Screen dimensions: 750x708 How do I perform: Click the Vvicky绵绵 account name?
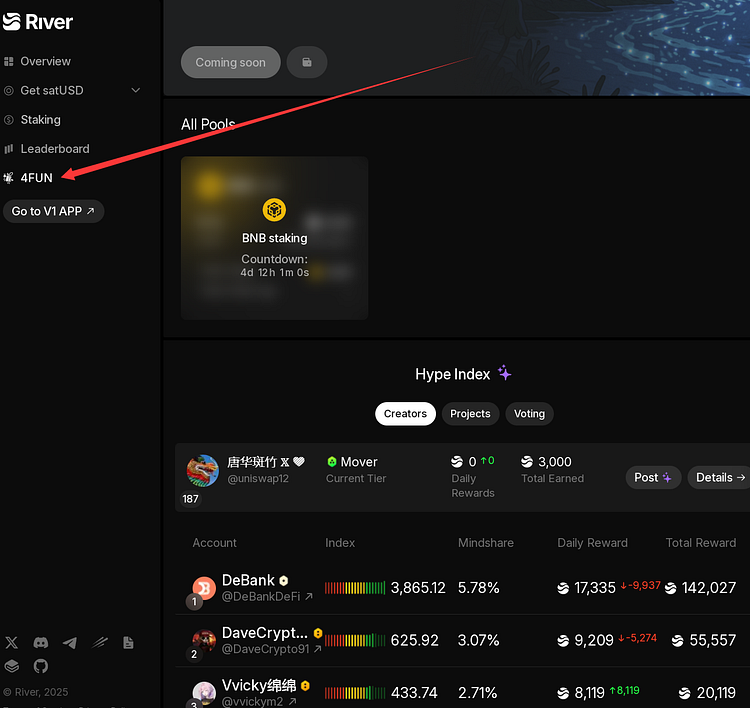pyautogui.click(x=259, y=686)
